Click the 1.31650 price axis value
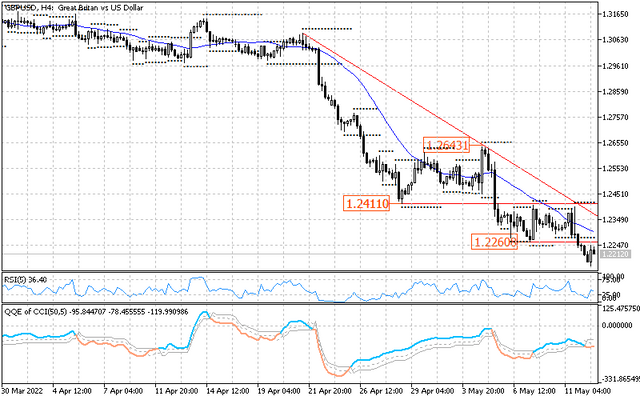The width and height of the screenshot is (640, 400). coord(616,14)
